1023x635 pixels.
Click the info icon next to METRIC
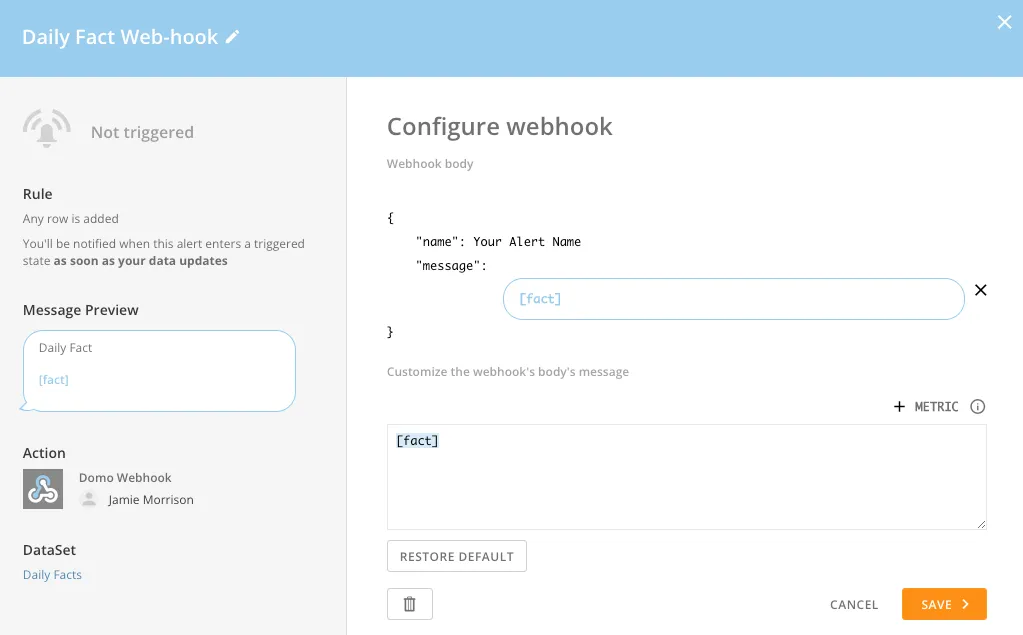coord(977,407)
